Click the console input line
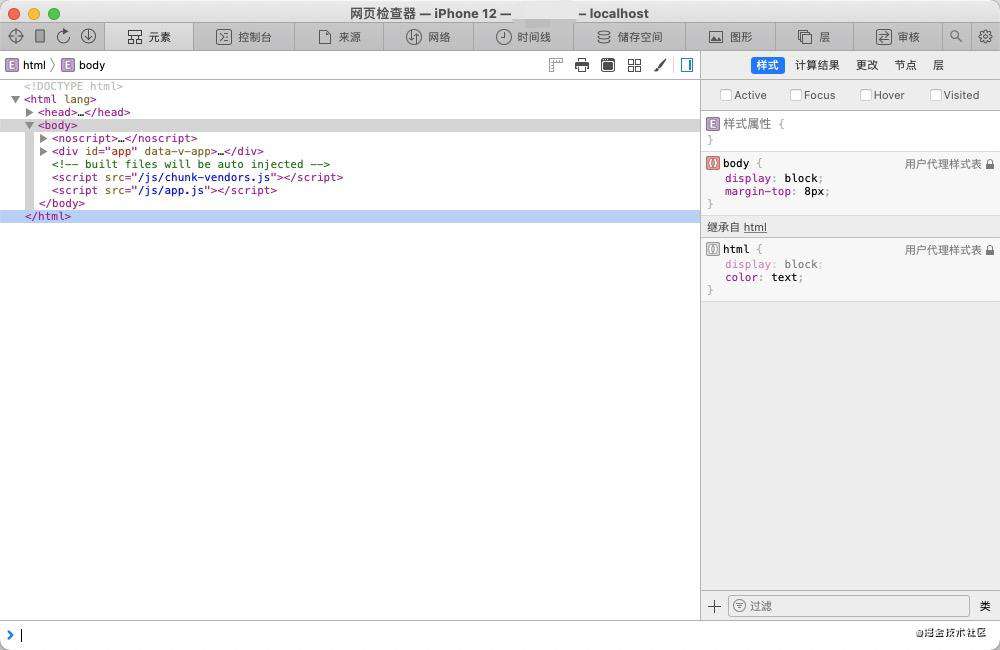 click(500, 635)
